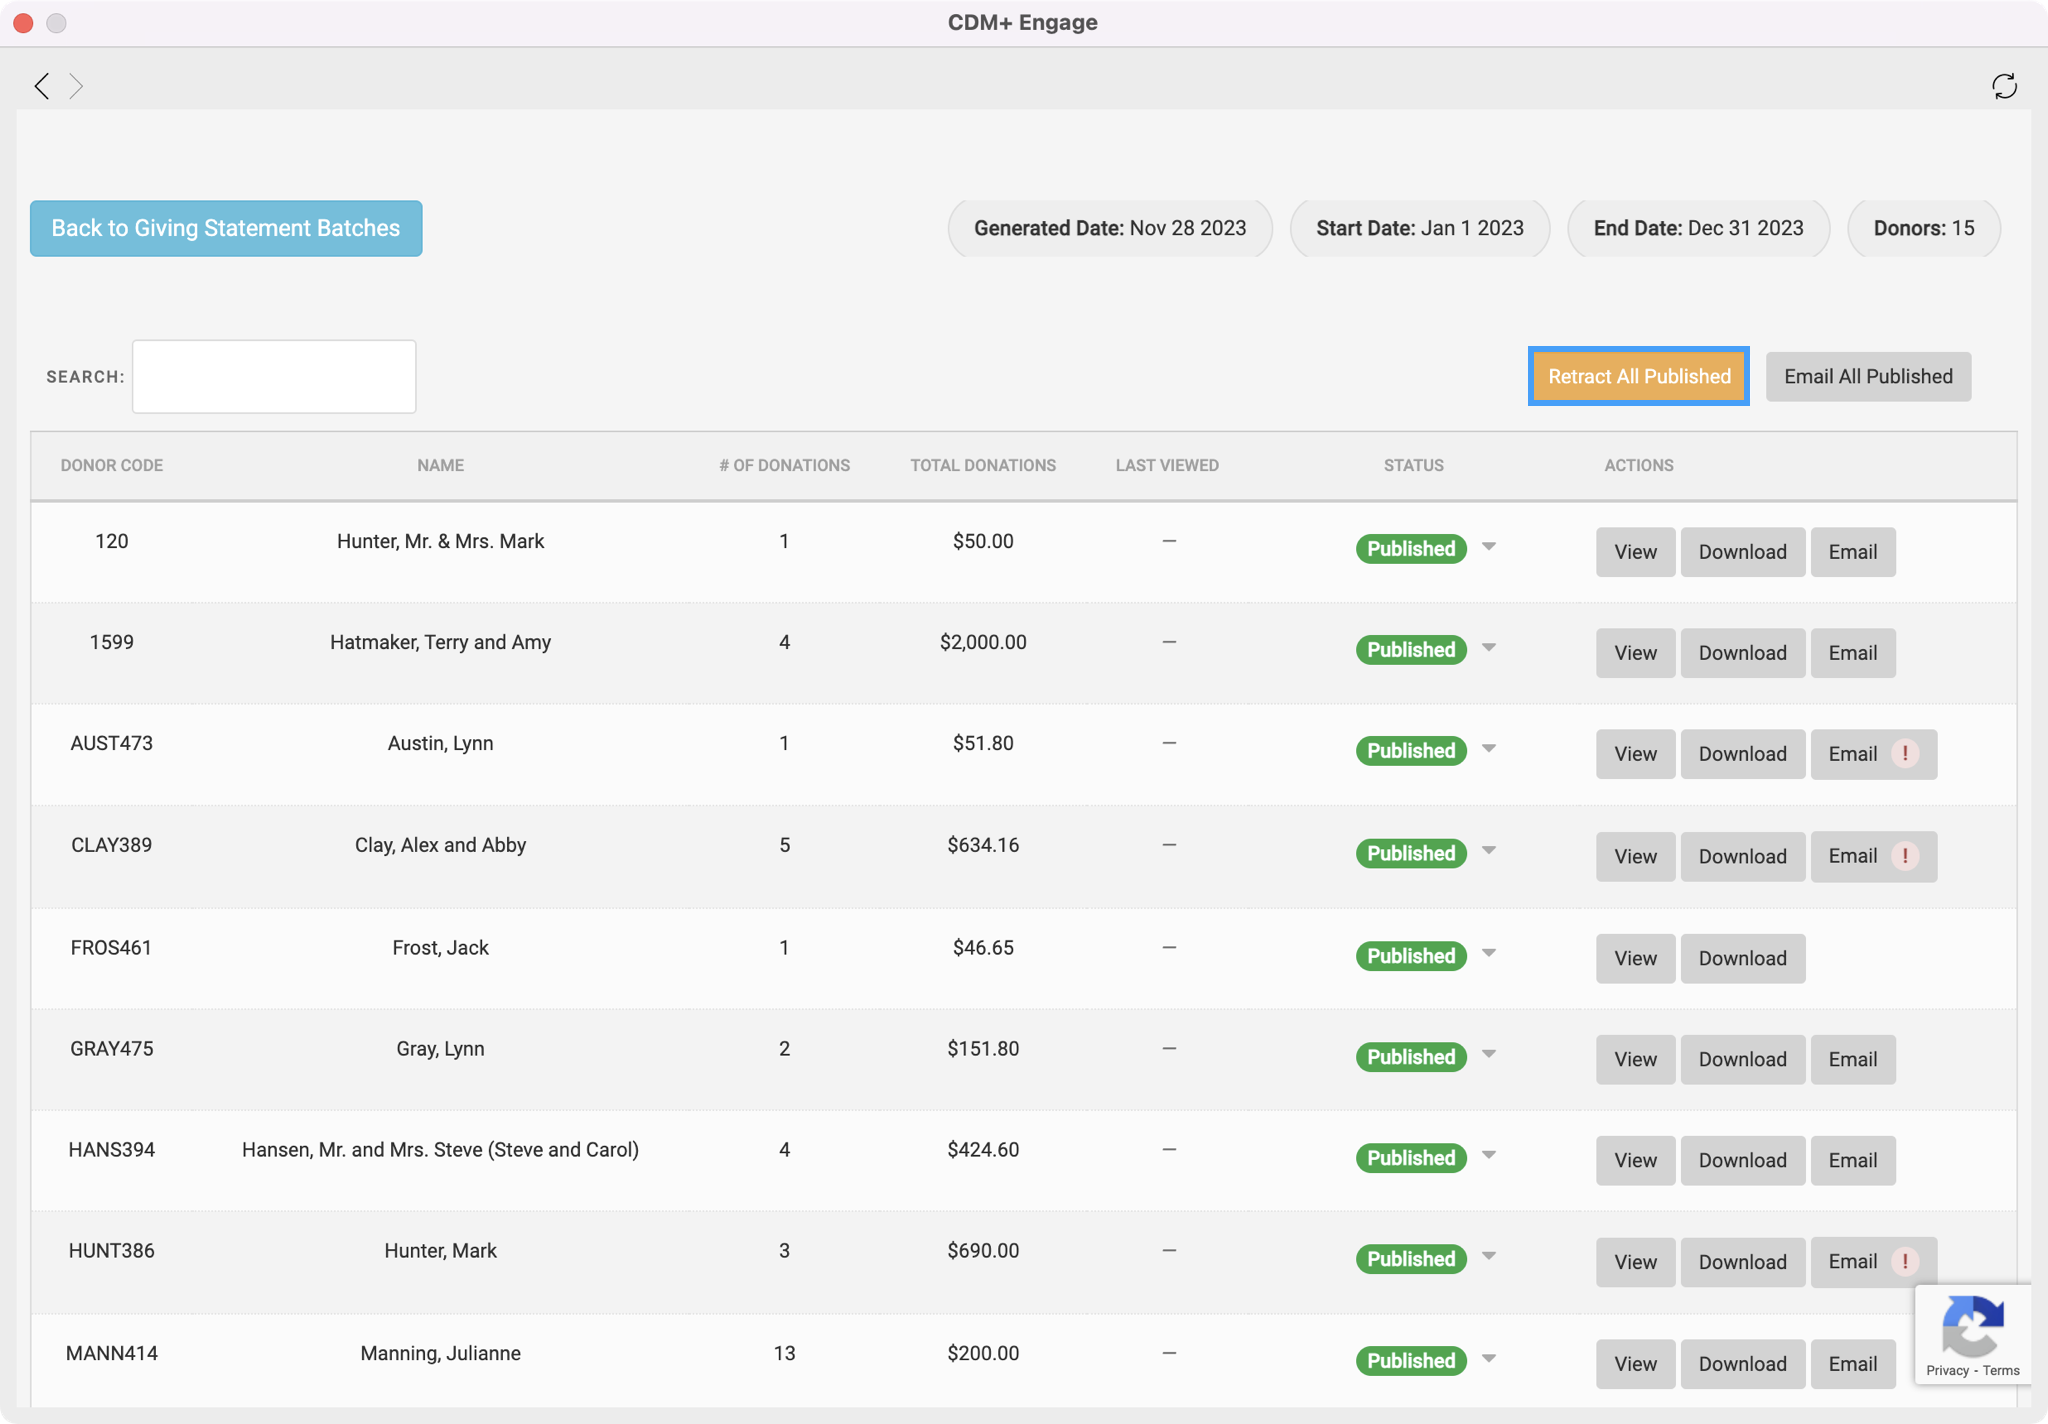Expand status arrow for Gray, Lynn
Image resolution: width=2048 pixels, height=1424 pixels.
click(x=1489, y=1055)
